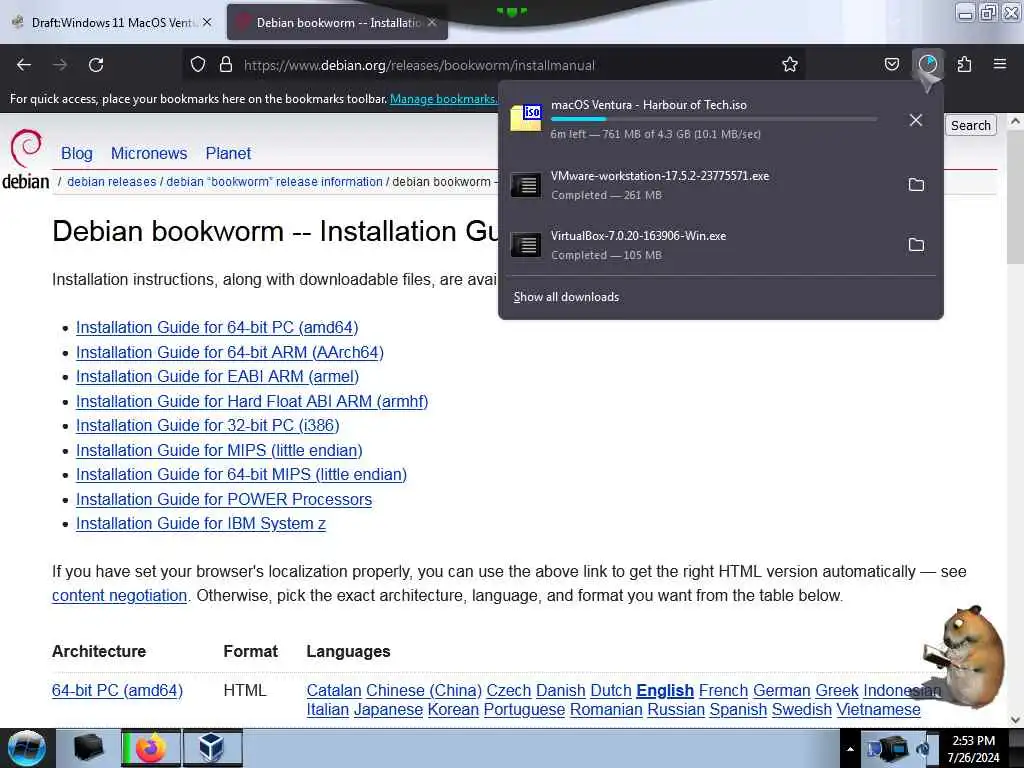Open the Windows Start orb
Screen dimensions: 1024x768
click(x=26, y=748)
